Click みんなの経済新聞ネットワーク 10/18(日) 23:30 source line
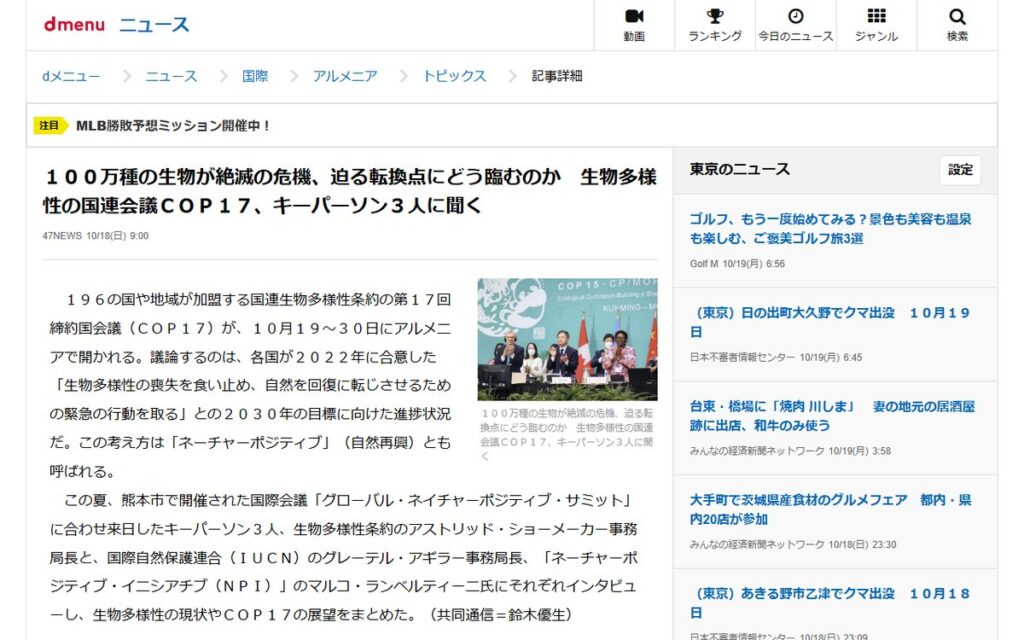Screen dimensions: 1024x640 (793, 544)
